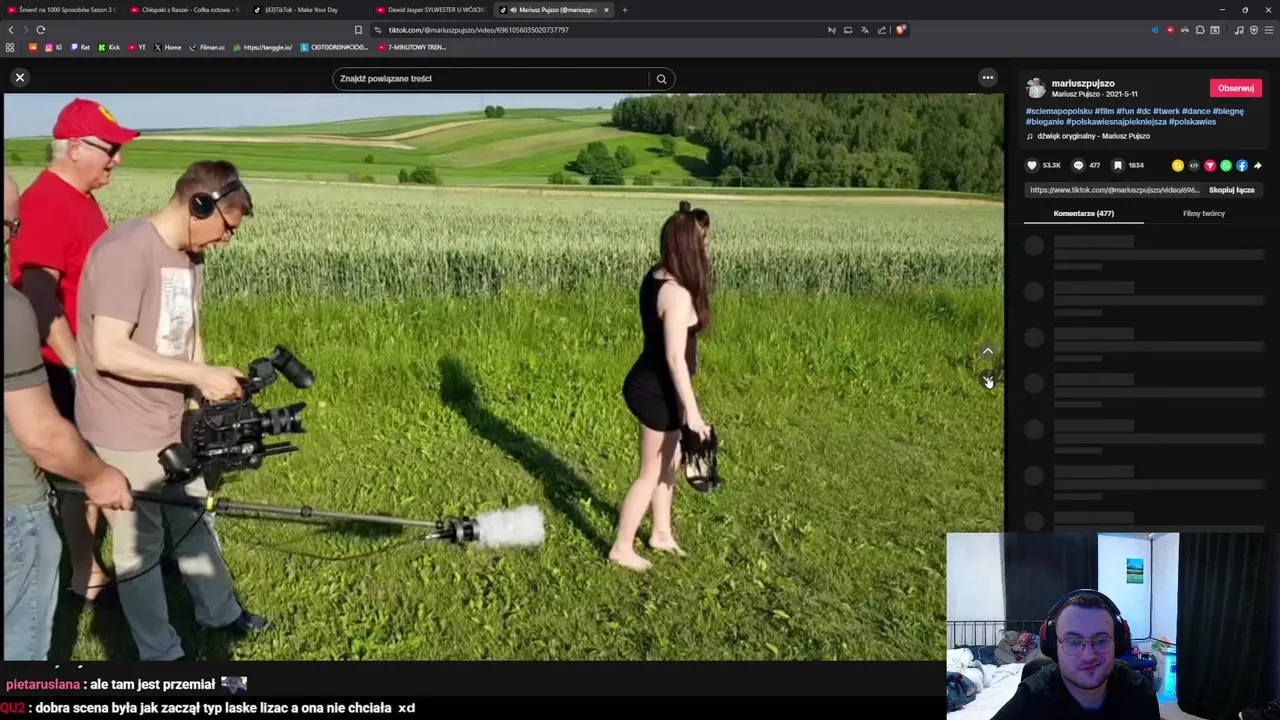The width and height of the screenshot is (1280, 720).
Task: Focus the 'Znajdź powiązane treści' search field
Action: coord(492,79)
